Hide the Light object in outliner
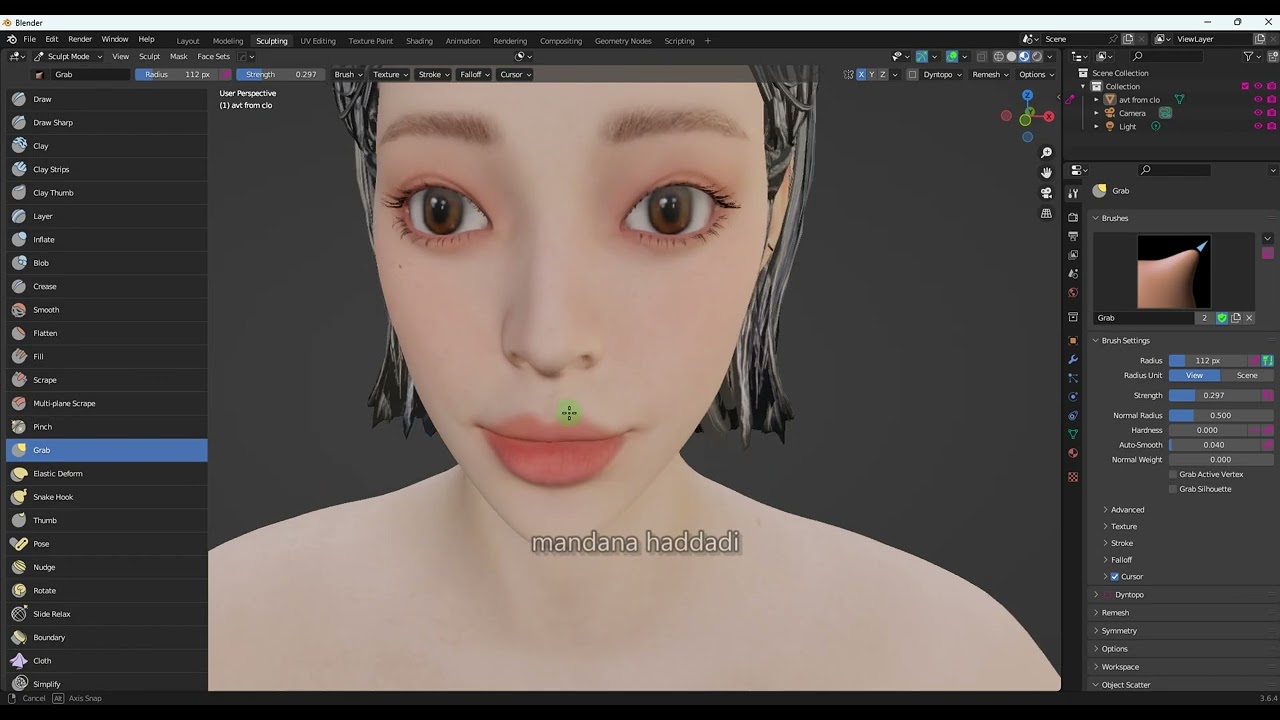1280x720 pixels. (1258, 126)
